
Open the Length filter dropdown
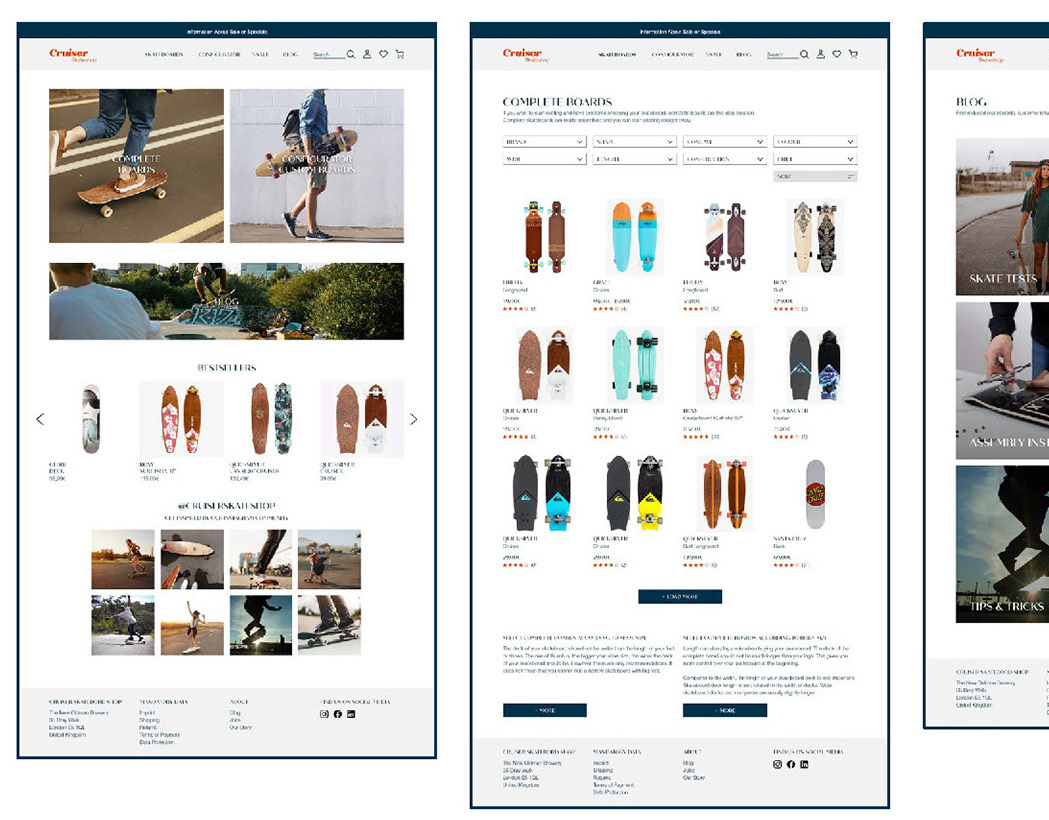(x=634, y=159)
